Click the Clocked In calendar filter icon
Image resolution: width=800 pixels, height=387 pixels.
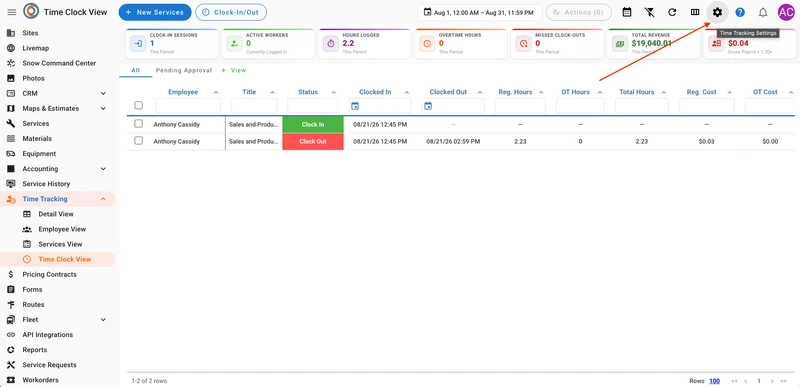(355, 106)
